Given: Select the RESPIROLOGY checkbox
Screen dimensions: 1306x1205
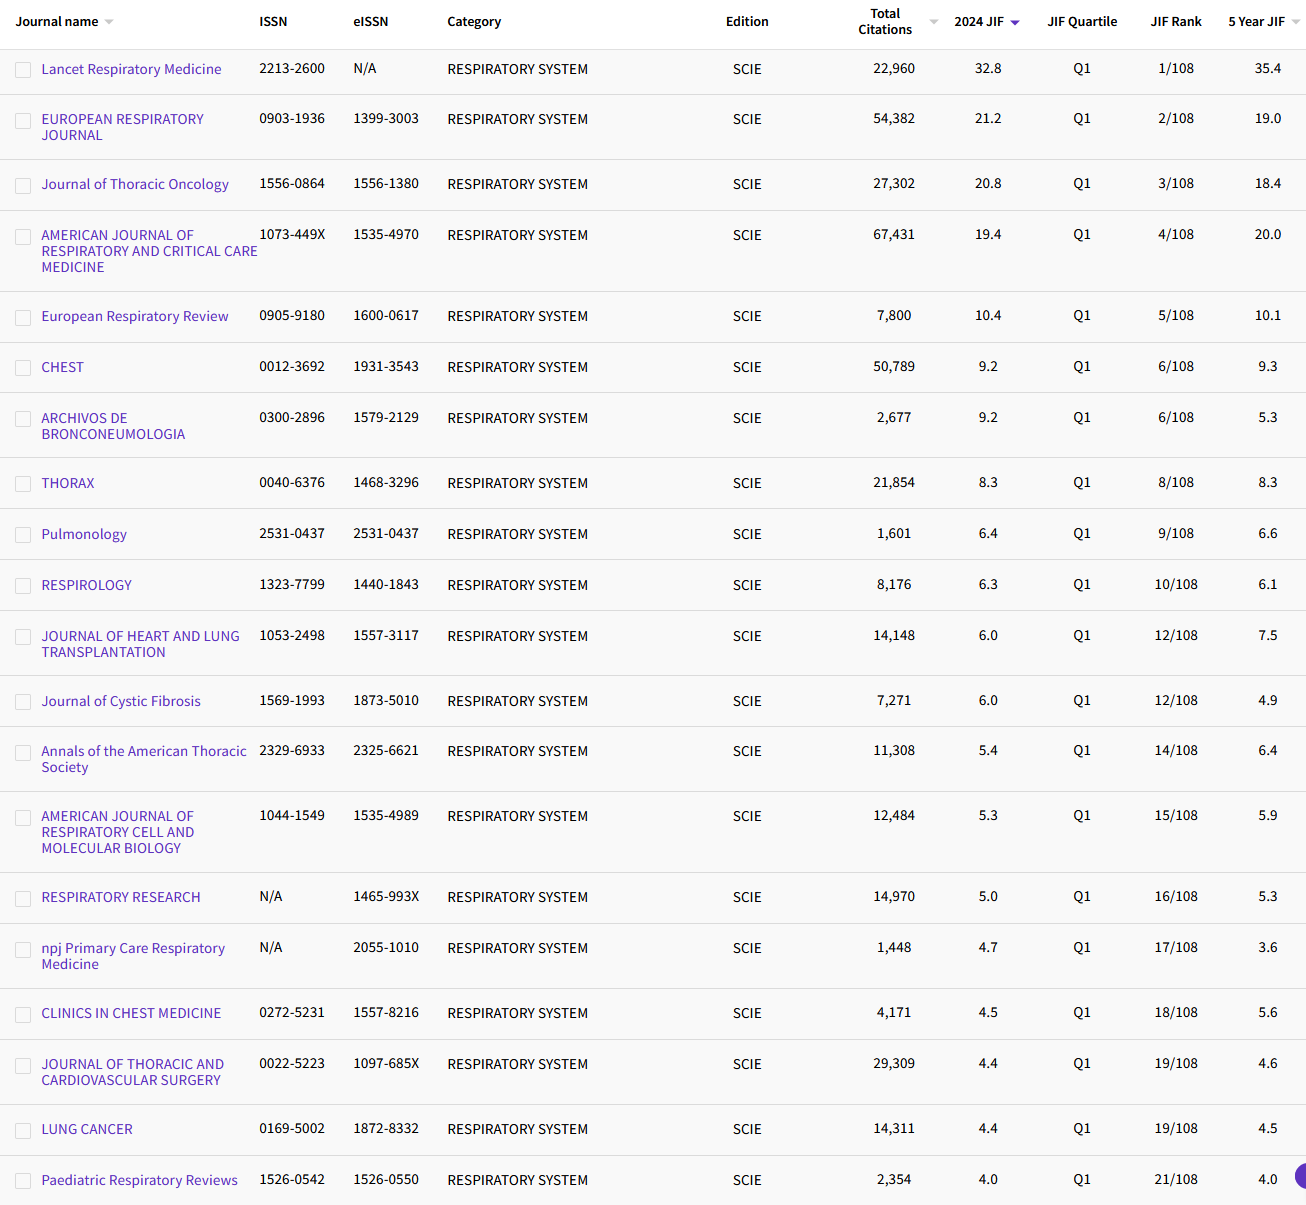Looking at the screenshot, I should pos(23,586).
